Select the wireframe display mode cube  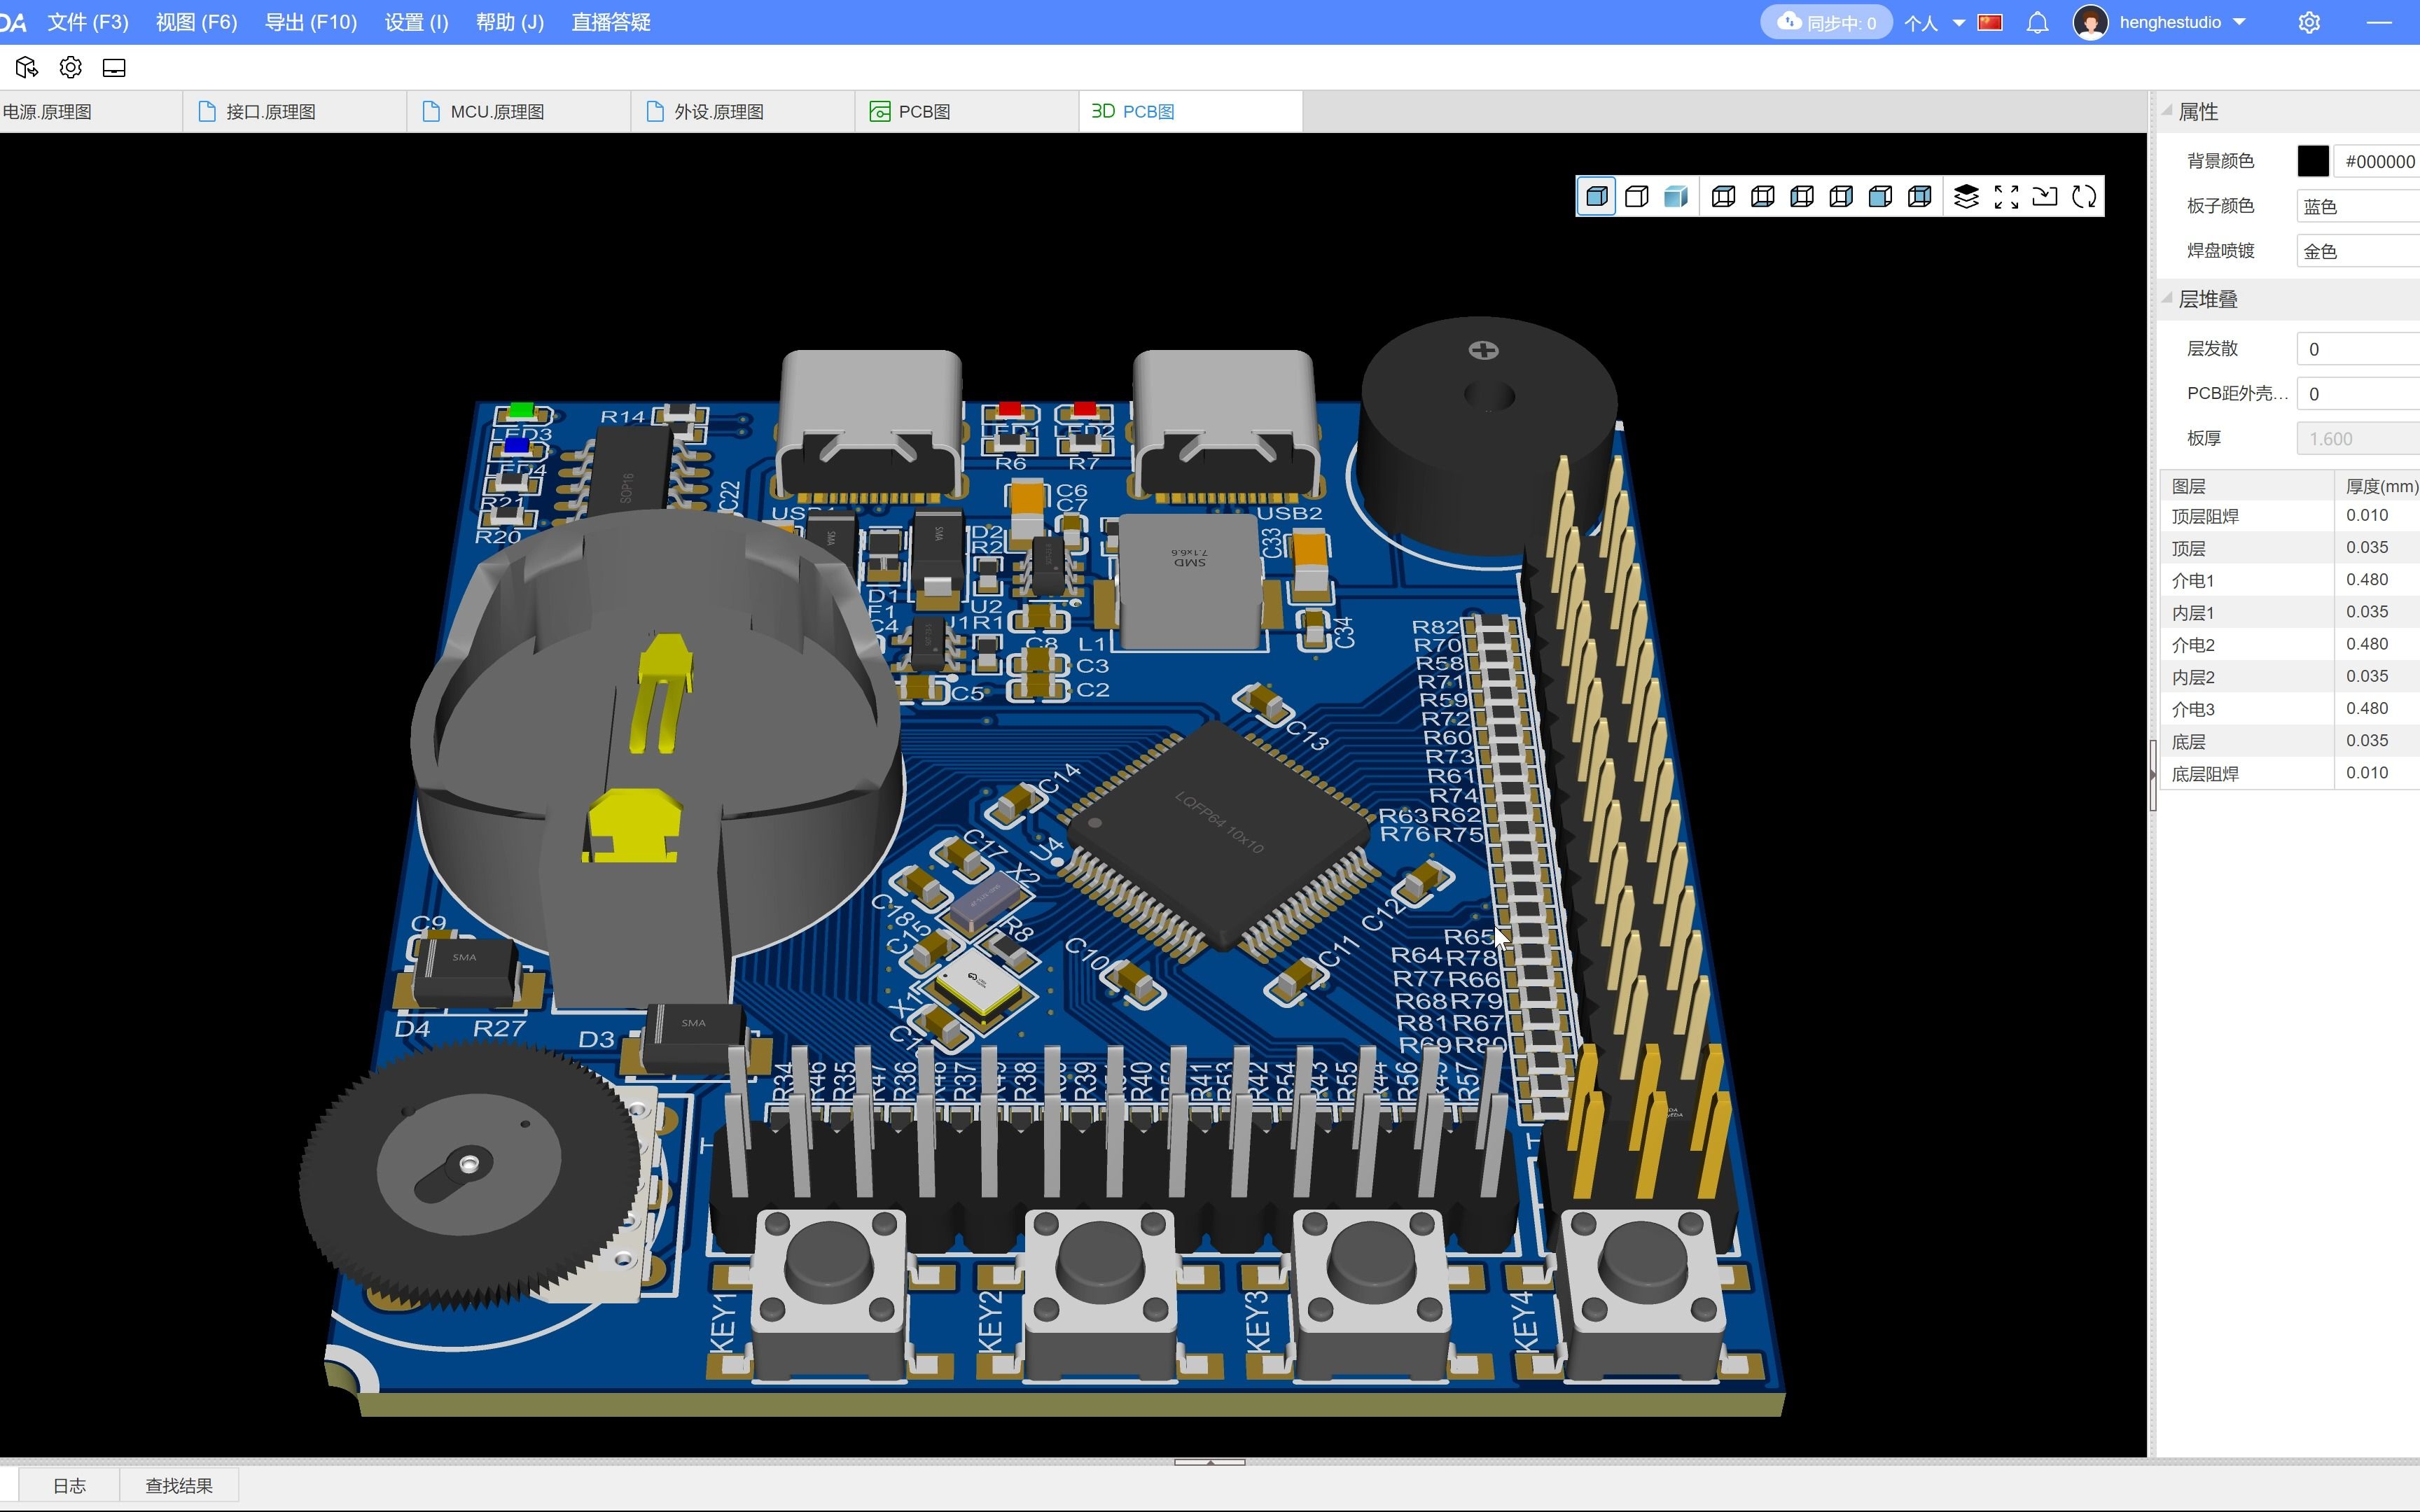[x=1635, y=196]
